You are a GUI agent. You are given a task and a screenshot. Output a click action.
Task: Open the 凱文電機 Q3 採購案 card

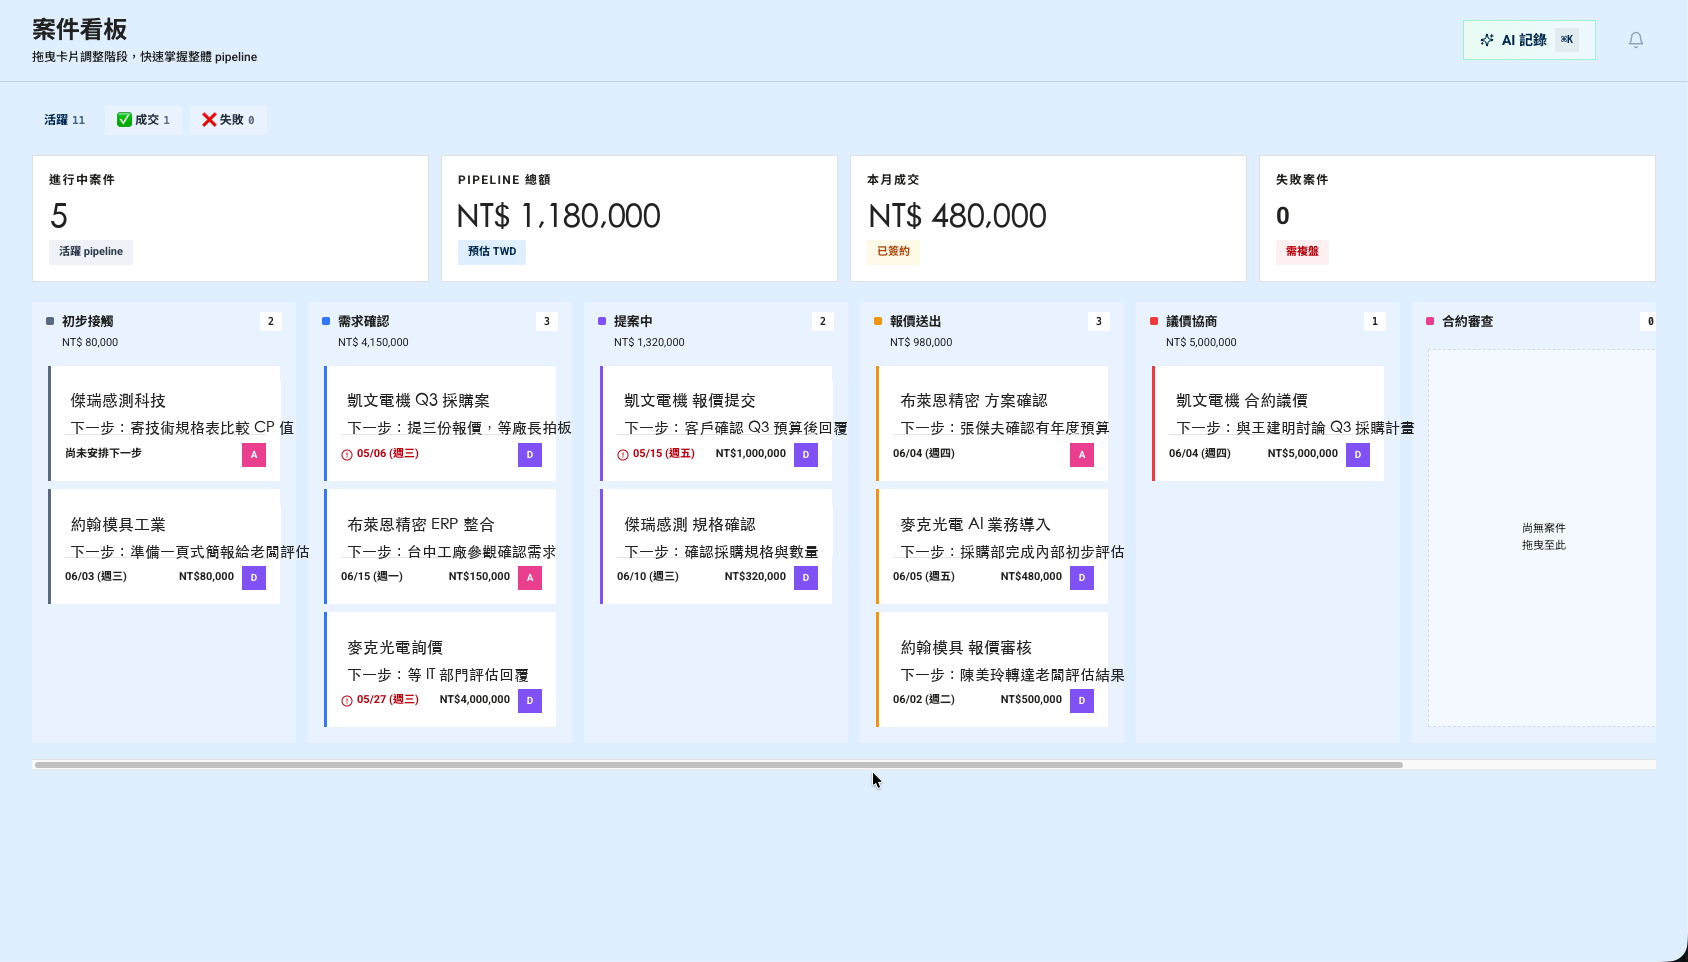(x=442, y=423)
